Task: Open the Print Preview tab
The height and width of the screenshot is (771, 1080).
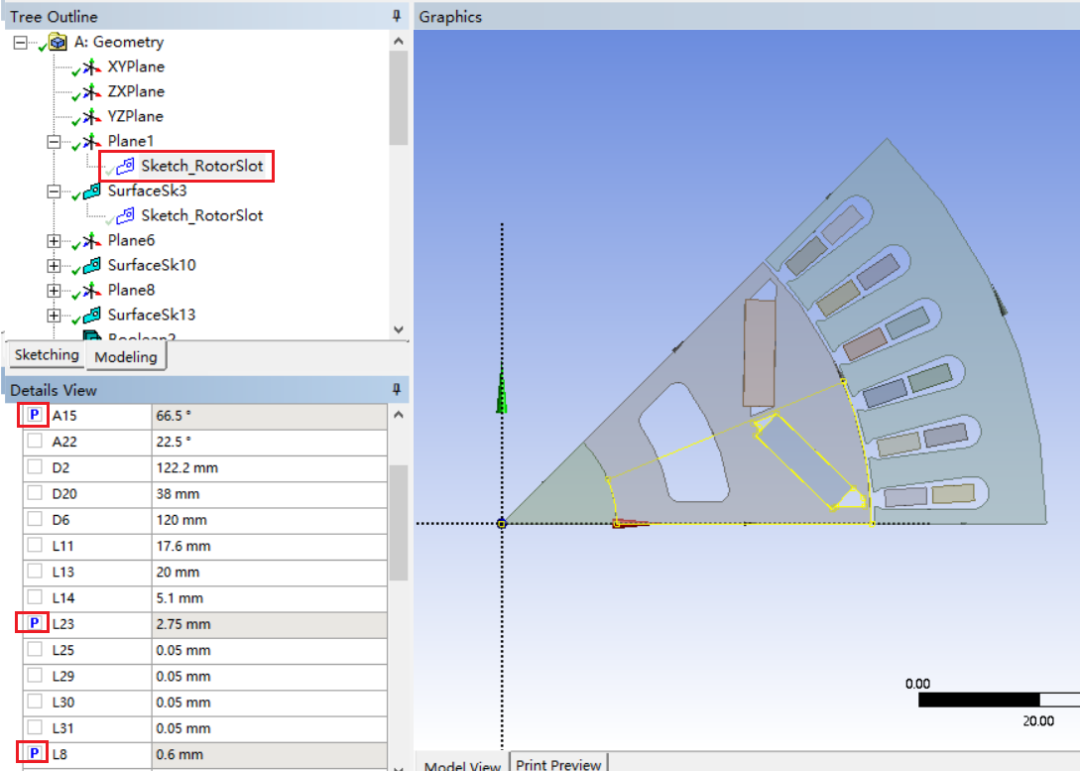Action: click(x=558, y=765)
